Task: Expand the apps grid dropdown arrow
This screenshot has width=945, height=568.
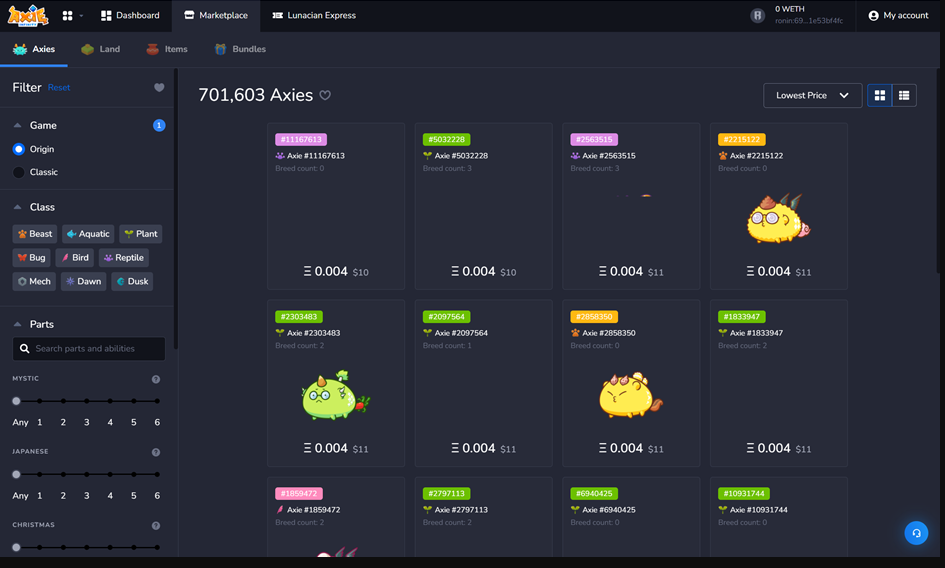Action: pos(81,16)
